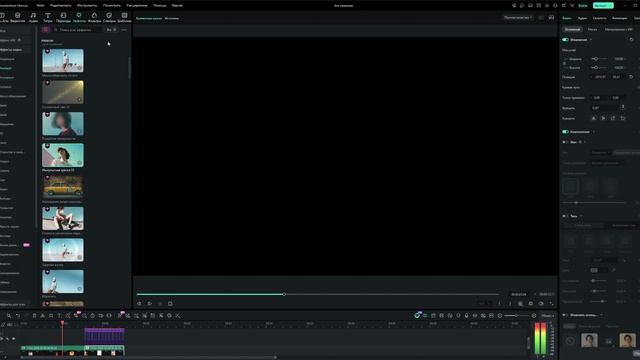The image size is (640, 360).
Task: Adjust the timeline zoom slider
Action: (x=516, y=316)
